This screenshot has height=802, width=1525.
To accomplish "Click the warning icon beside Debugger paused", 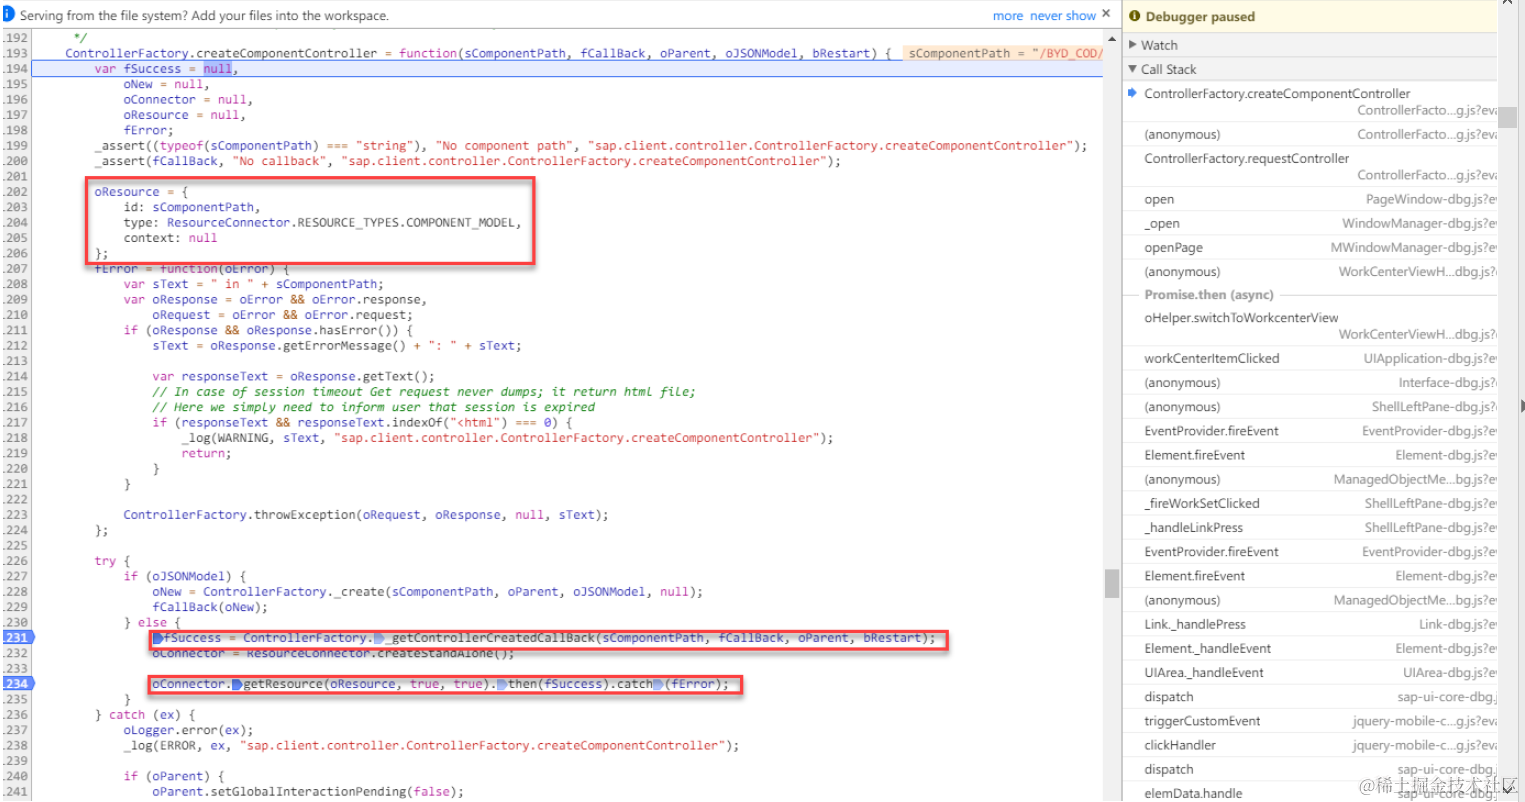I will click(x=1135, y=16).
